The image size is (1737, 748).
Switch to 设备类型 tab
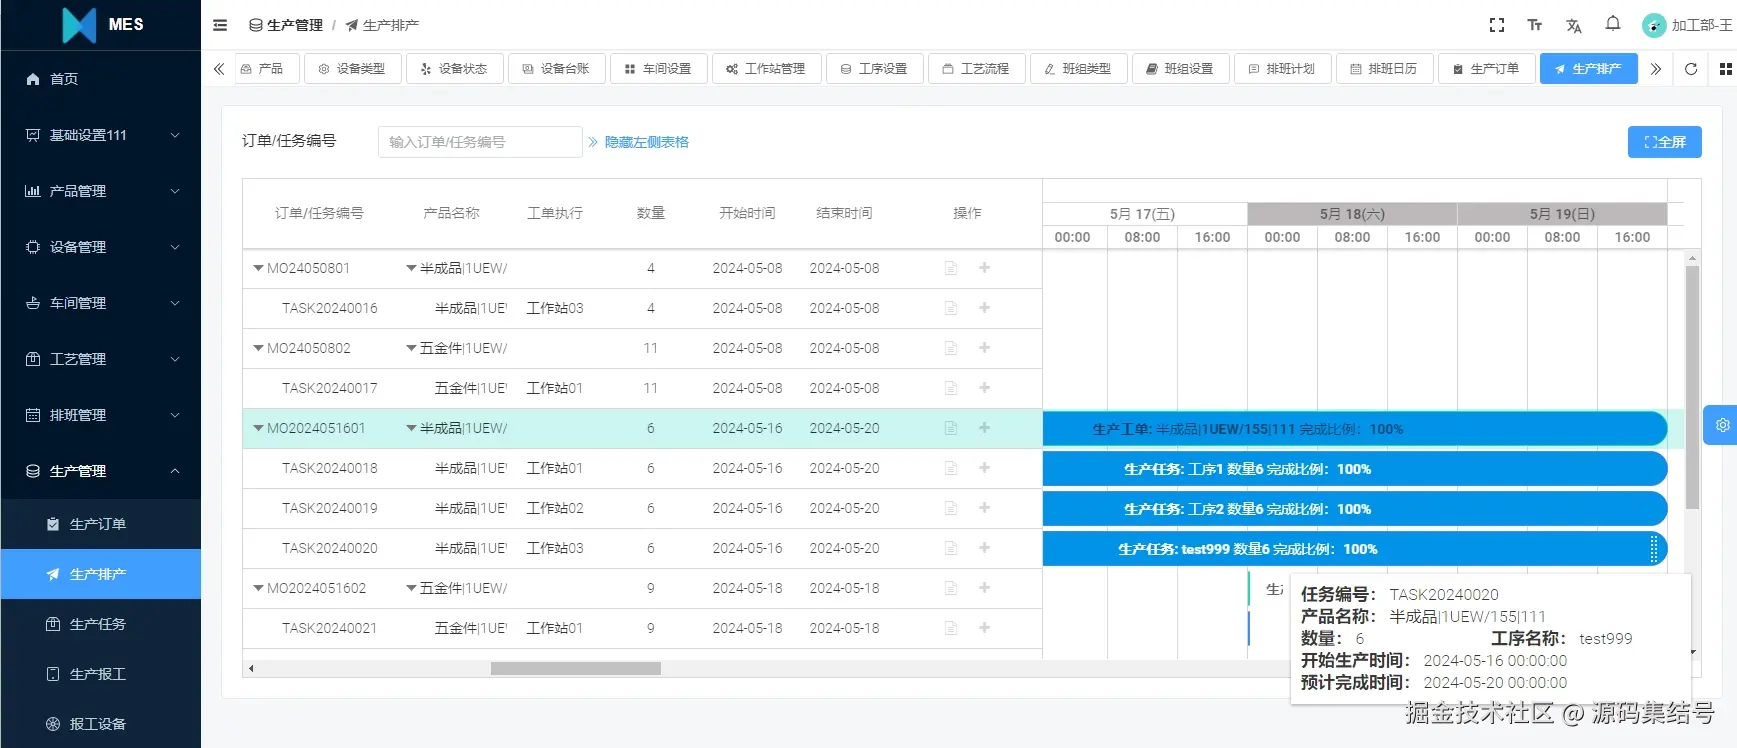[352, 69]
